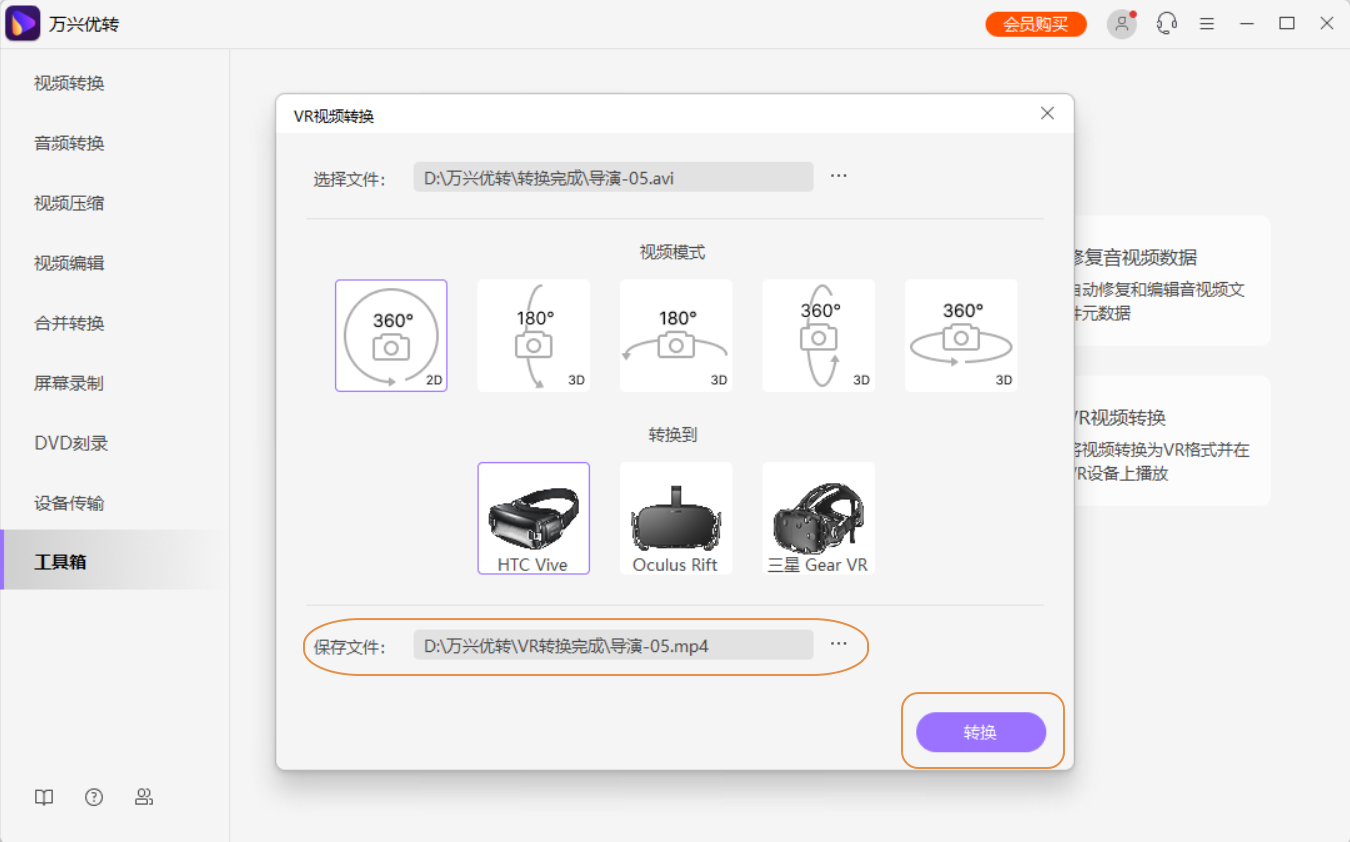Choose Oculus Rift as the target device
Viewport: 1350px width, 842px height.
click(676, 518)
